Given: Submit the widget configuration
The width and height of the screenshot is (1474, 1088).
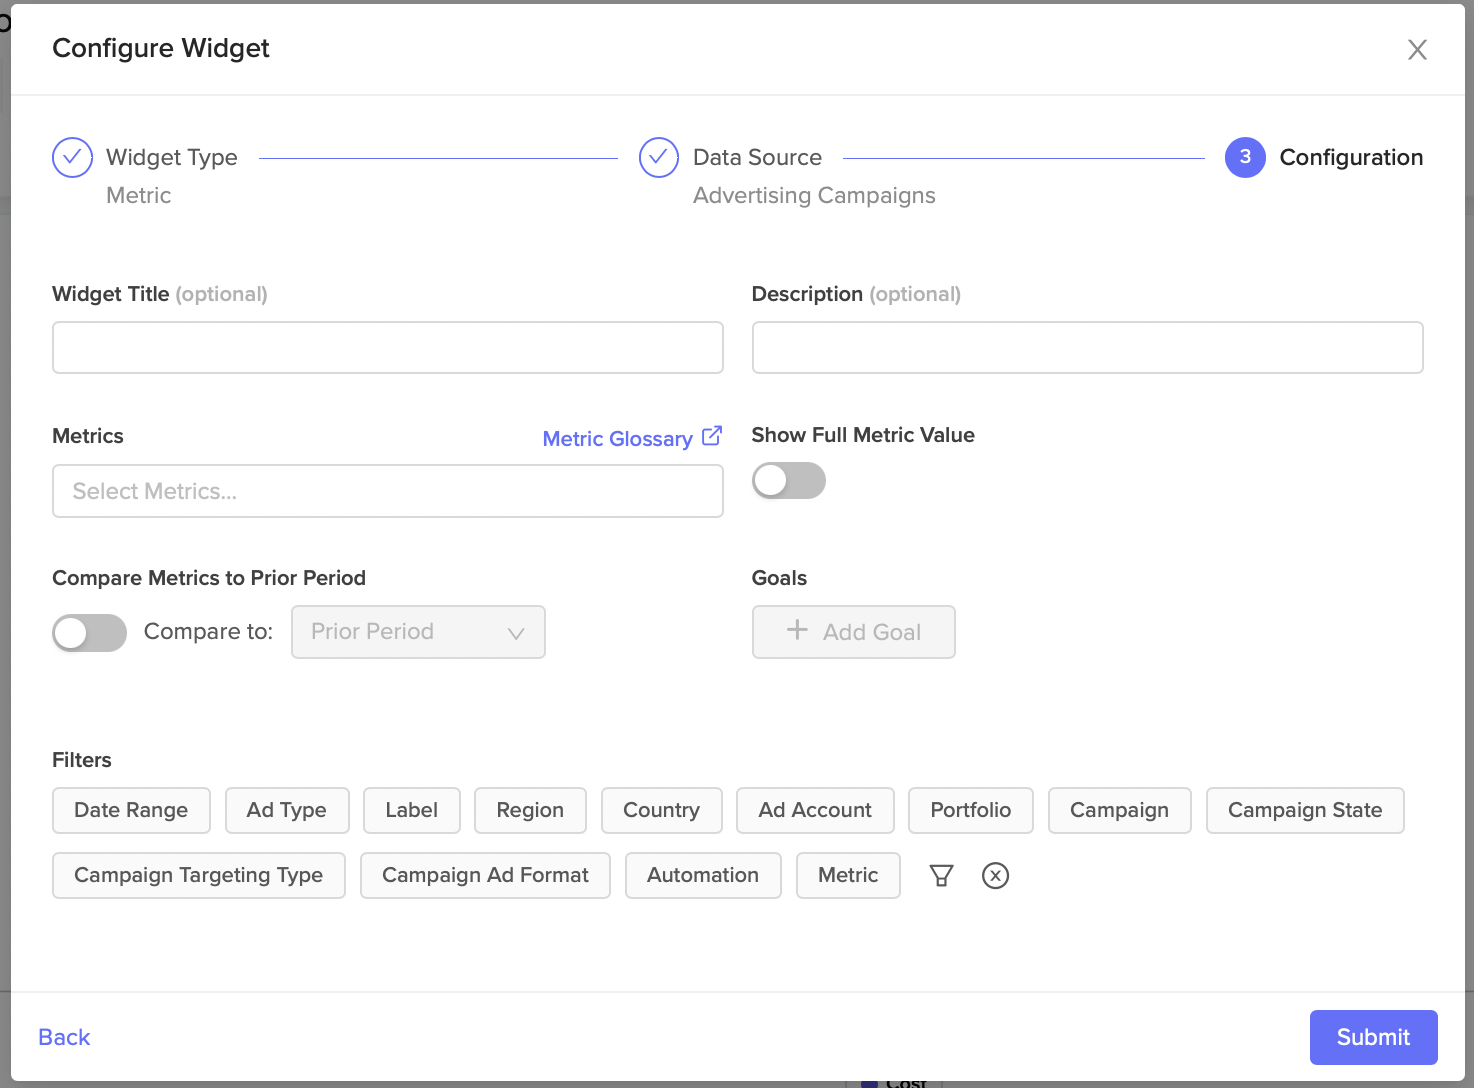Looking at the screenshot, I should (1374, 1037).
